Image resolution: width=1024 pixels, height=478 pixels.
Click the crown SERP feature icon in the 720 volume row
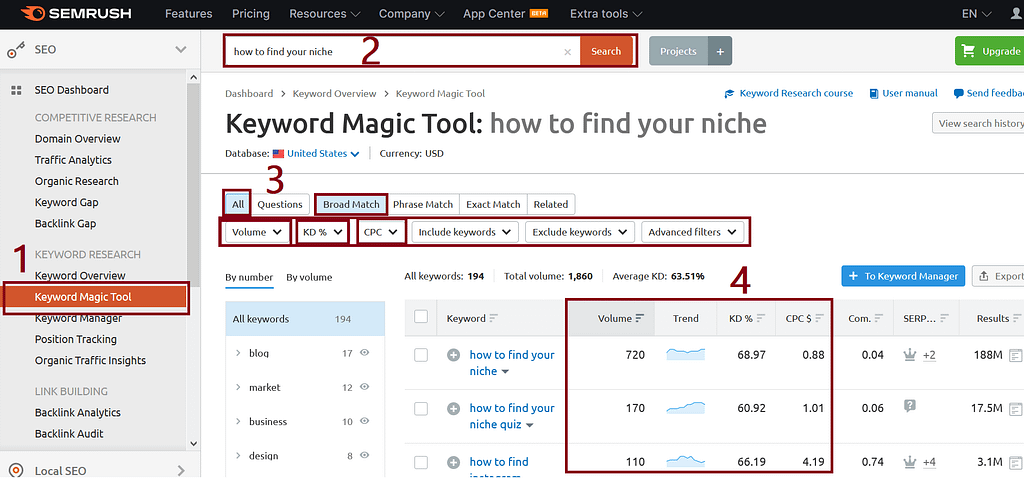coord(909,355)
